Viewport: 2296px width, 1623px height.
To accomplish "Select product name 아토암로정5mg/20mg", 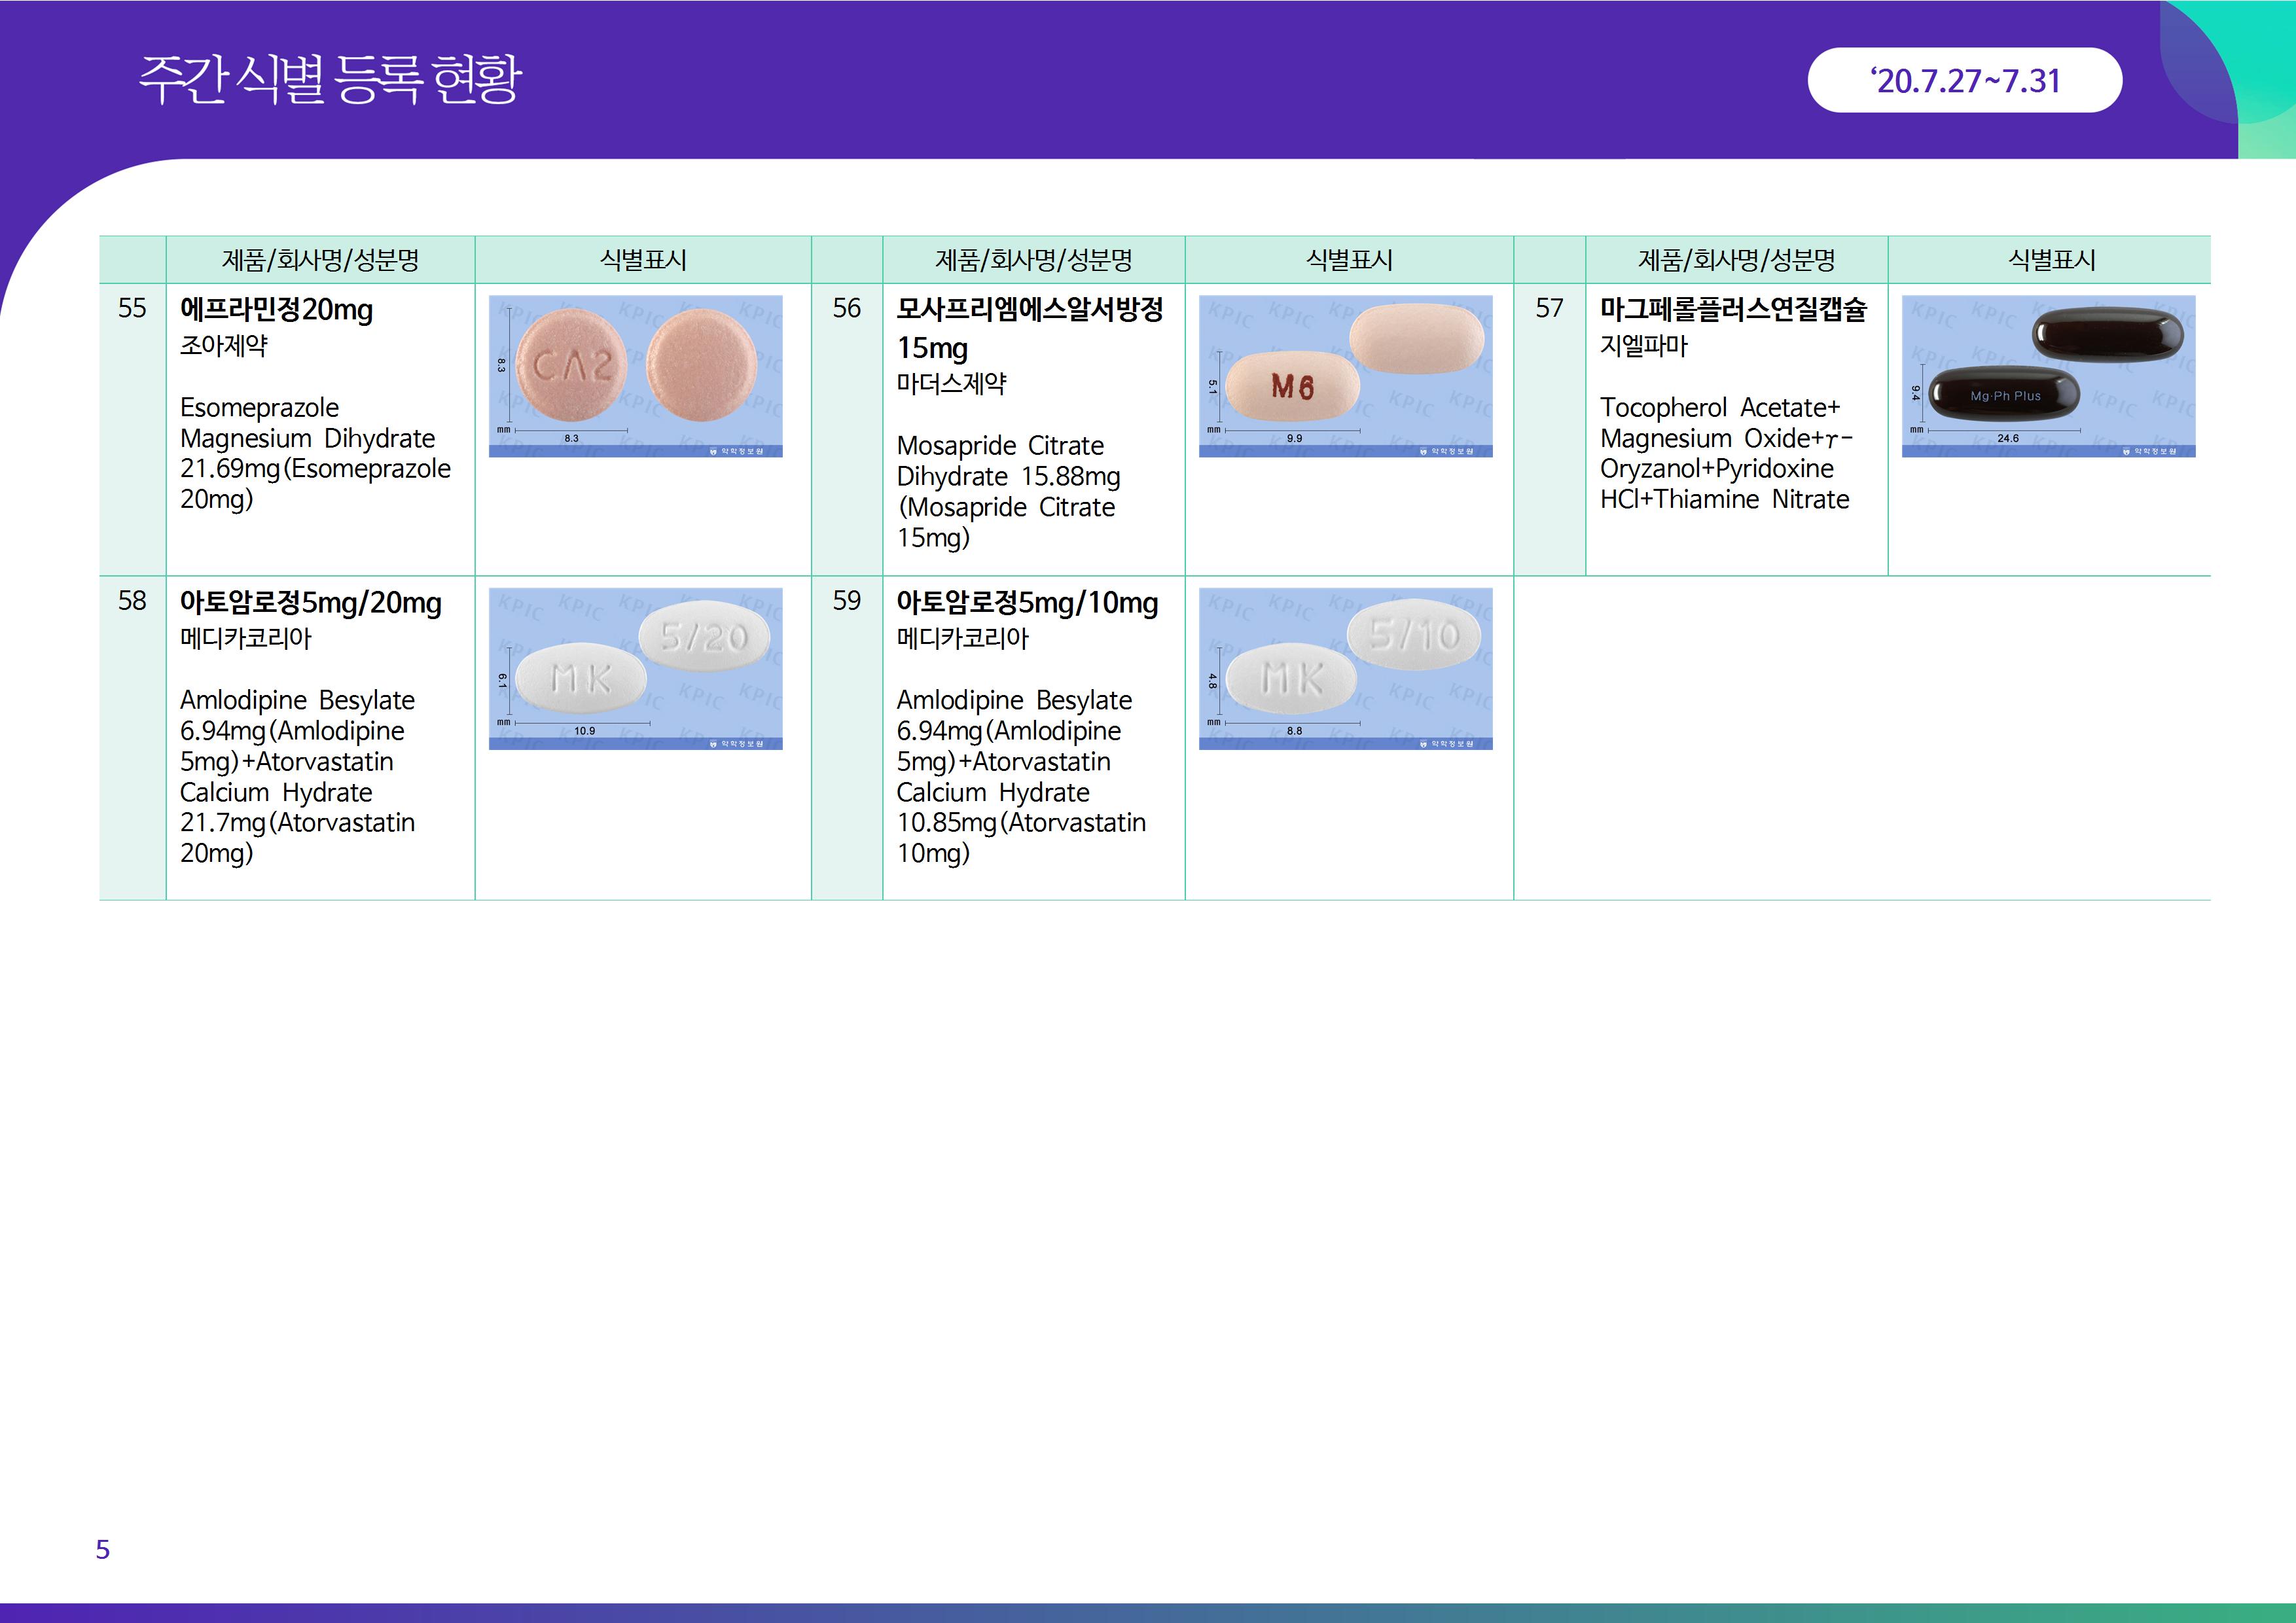I will 310,603.
